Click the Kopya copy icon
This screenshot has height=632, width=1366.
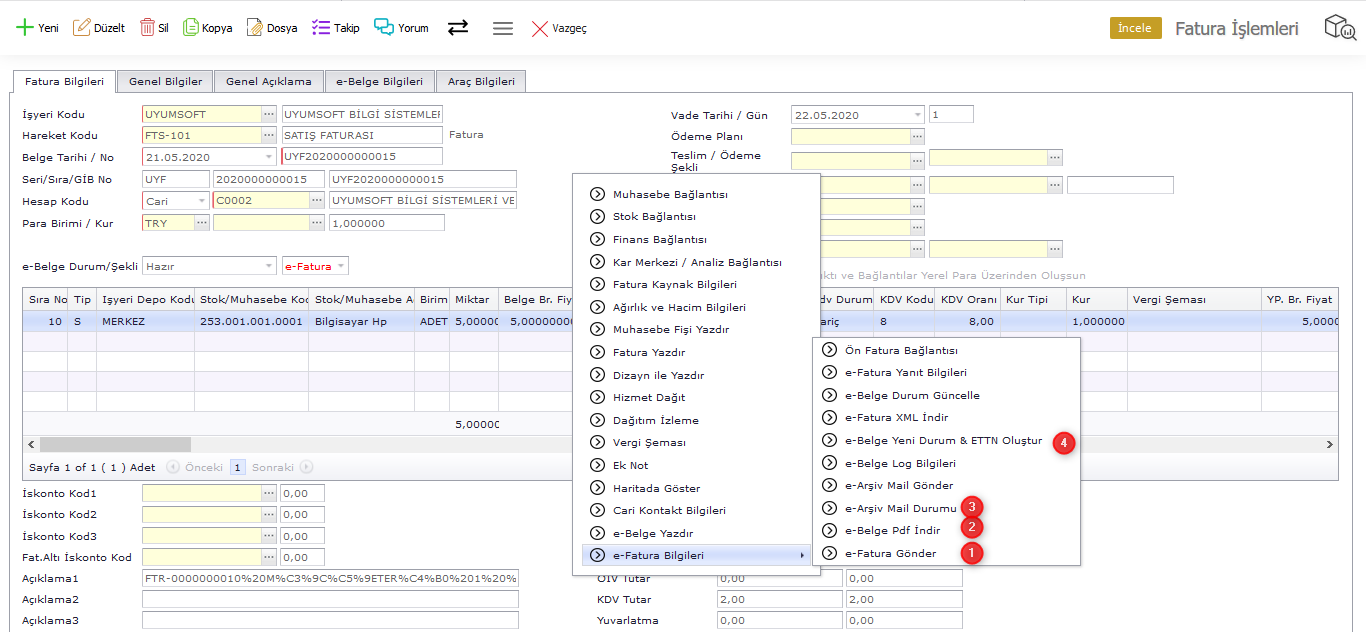pyautogui.click(x=191, y=28)
